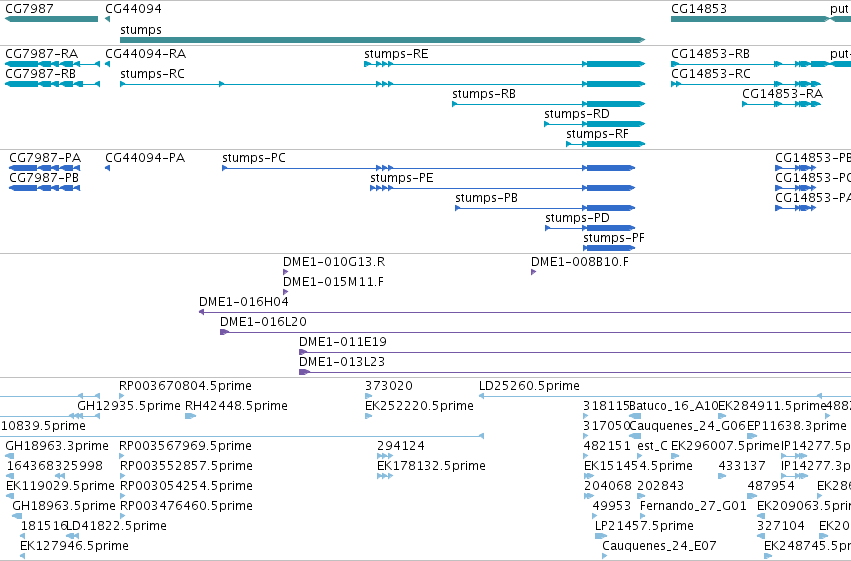Click the DME1-015M11.F label
This screenshot has height=561, width=851.
pyautogui.click(x=333, y=282)
